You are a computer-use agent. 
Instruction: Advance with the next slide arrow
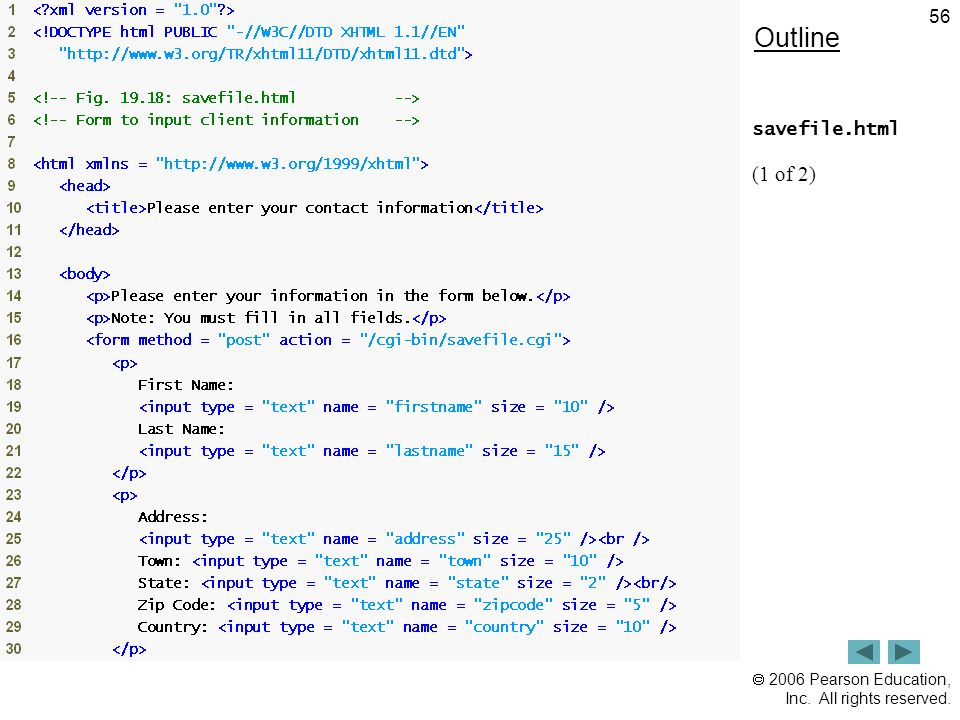[x=904, y=651]
